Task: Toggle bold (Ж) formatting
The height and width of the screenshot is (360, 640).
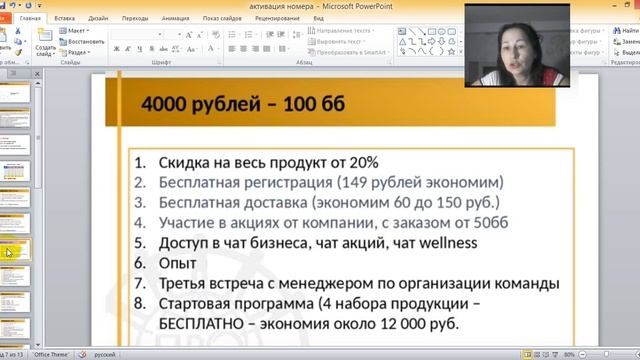Action: (117, 49)
